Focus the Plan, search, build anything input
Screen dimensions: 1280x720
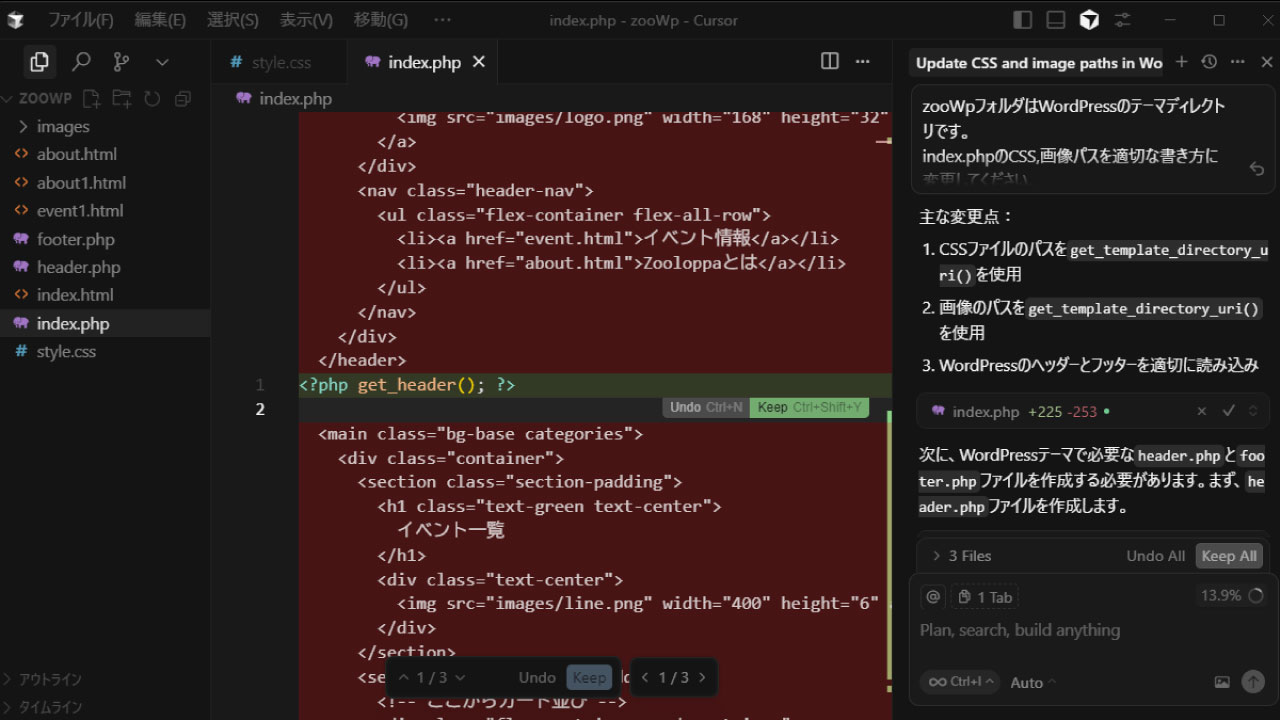(x=1092, y=630)
